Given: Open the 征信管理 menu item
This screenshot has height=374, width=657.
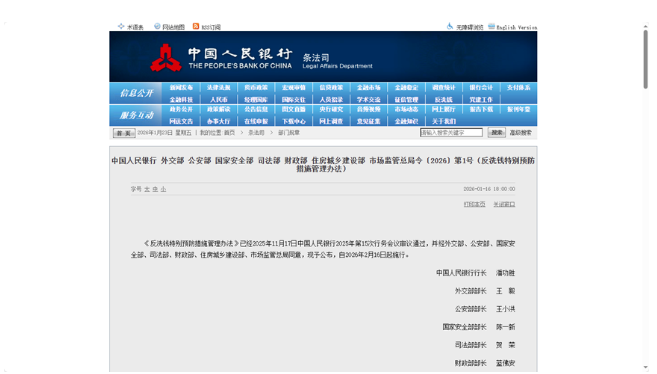Looking at the screenshot, I should click(406, 100).
